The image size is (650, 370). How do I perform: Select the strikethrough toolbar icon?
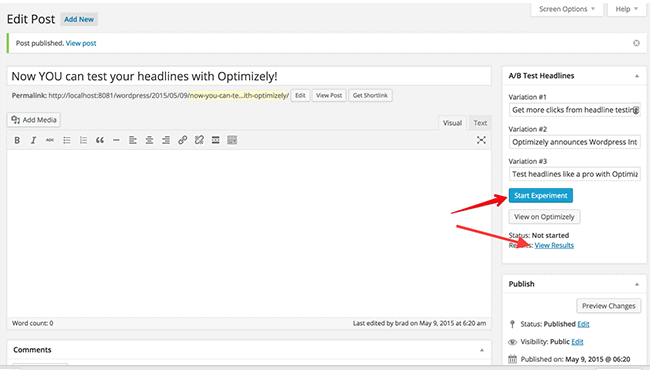tap(50, 140)
